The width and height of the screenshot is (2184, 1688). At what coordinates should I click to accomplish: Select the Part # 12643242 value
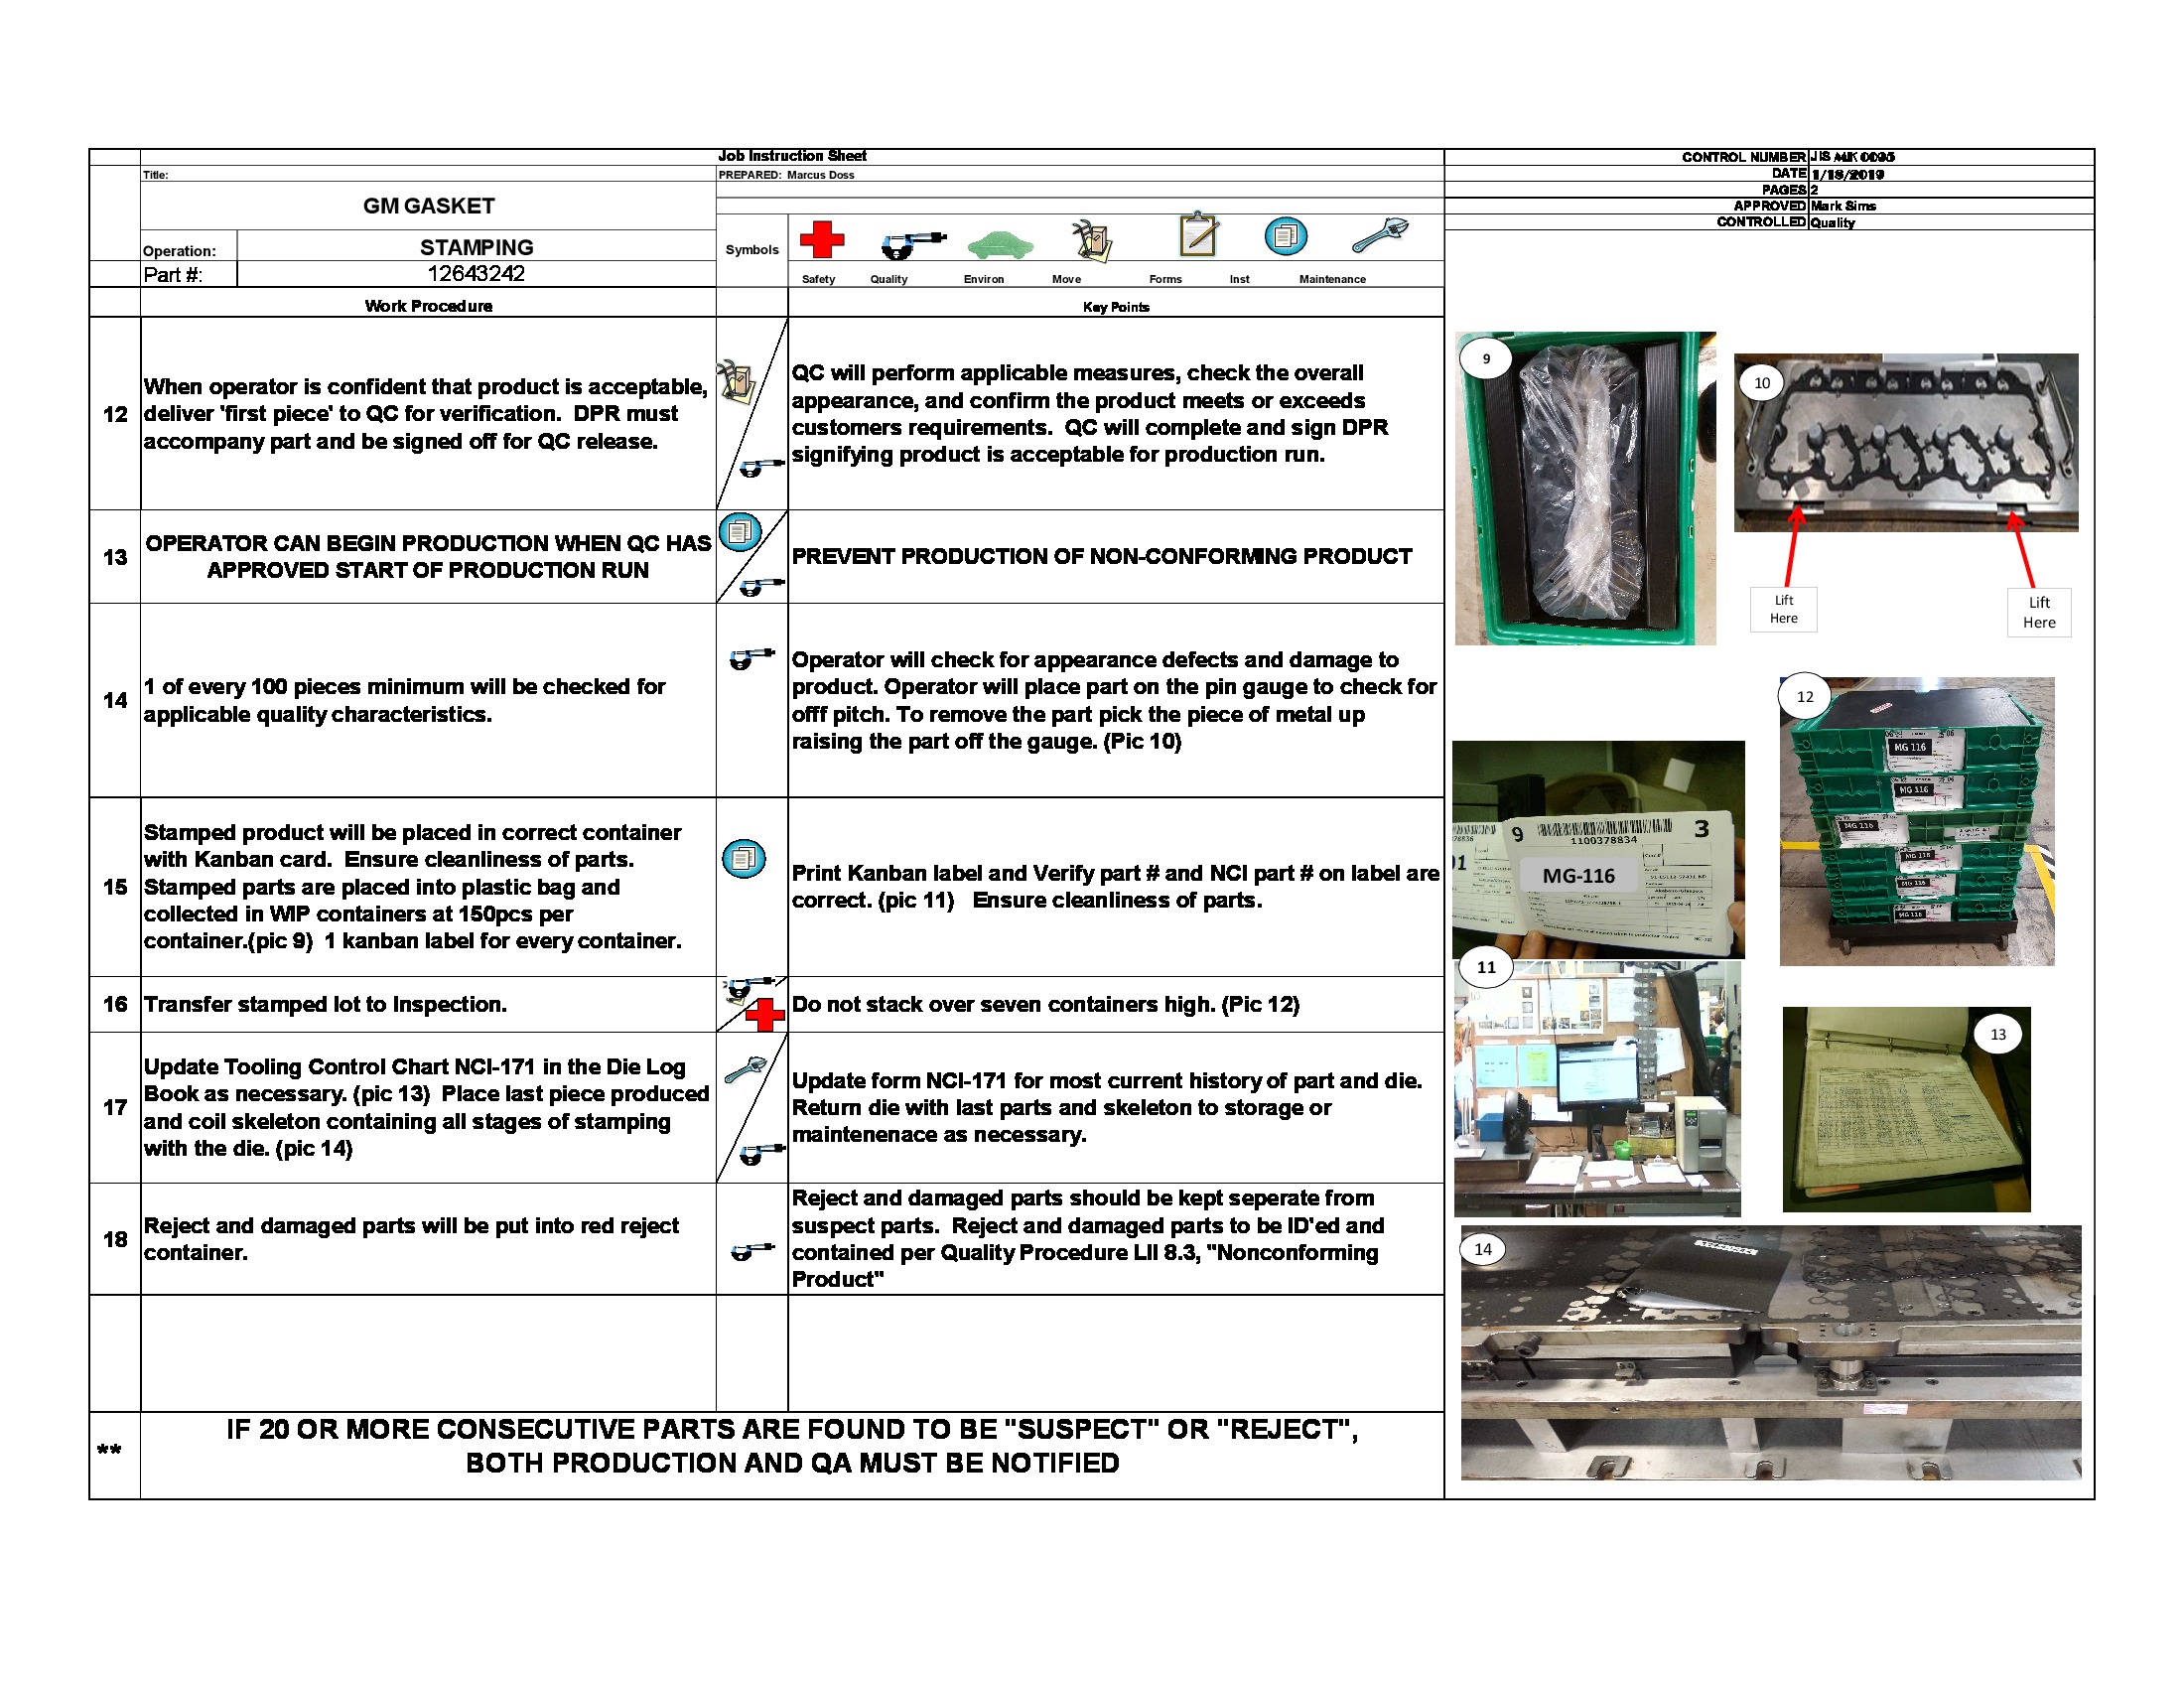[x=476, y=273]
